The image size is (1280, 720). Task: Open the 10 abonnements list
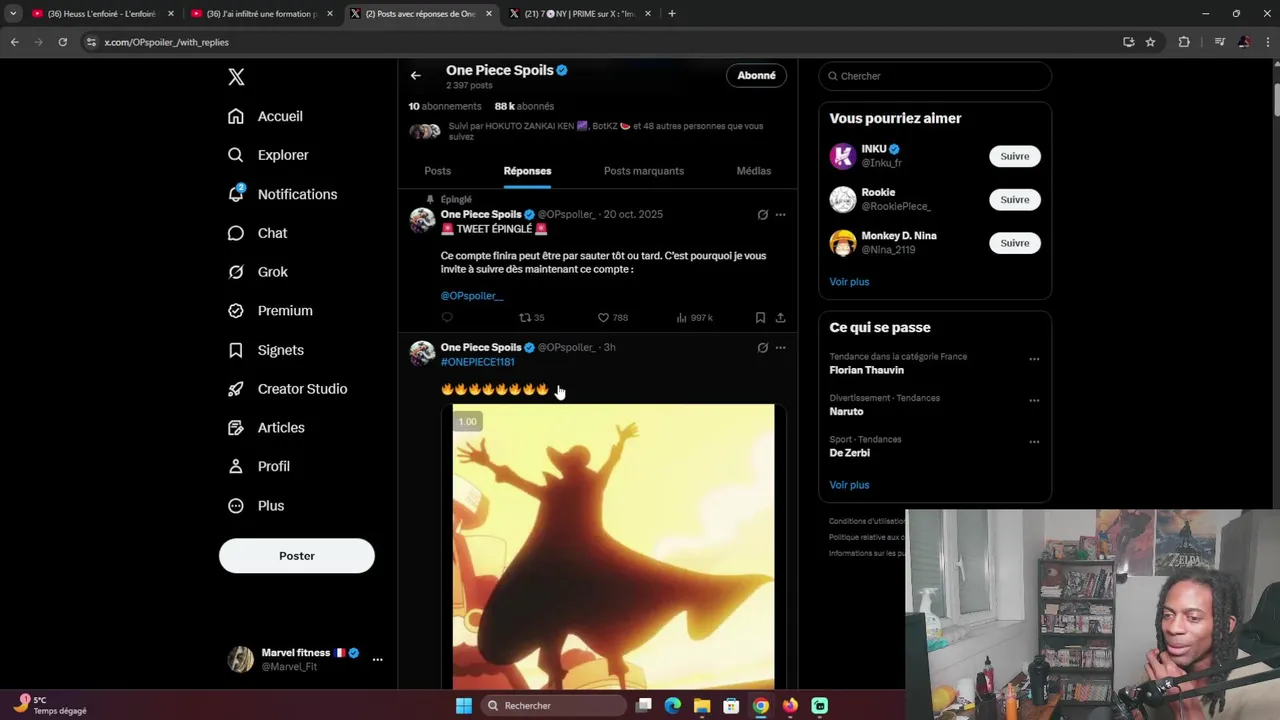pyautogui.click(x=445, y=106)
